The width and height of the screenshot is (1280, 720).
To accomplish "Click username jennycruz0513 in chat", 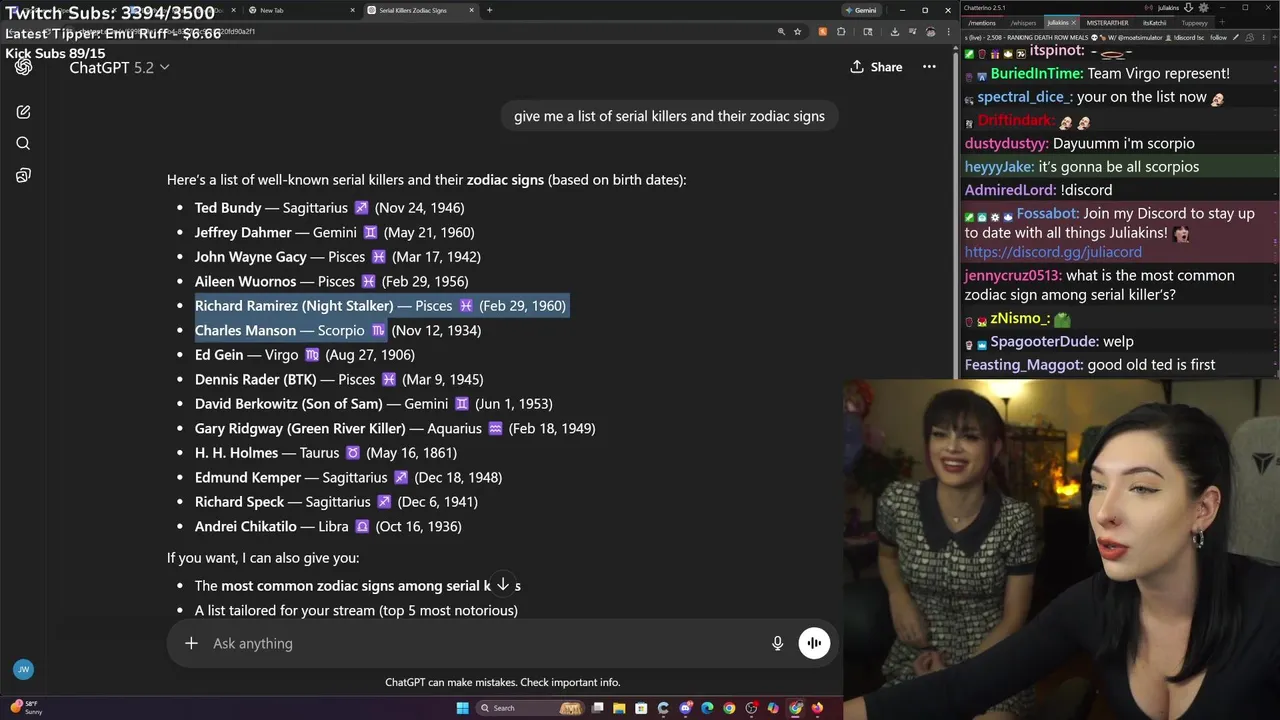I will [1013, 275].
